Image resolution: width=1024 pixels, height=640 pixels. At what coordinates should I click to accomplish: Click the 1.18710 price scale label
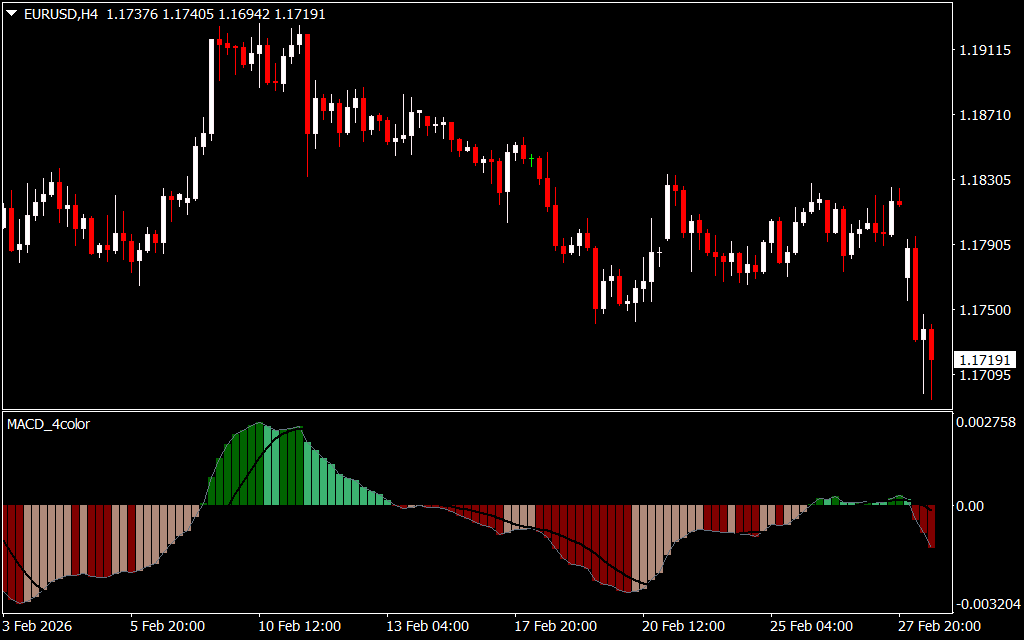[x=984, y=116]
